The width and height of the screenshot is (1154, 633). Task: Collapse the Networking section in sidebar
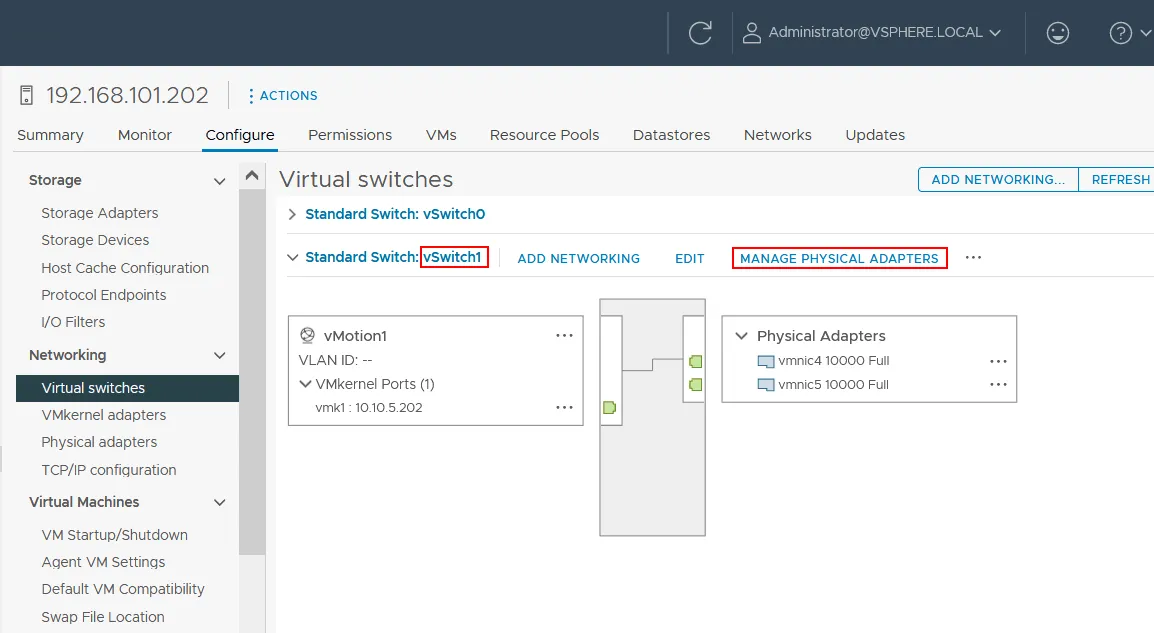pyautogui.click(x=219, y=355)
